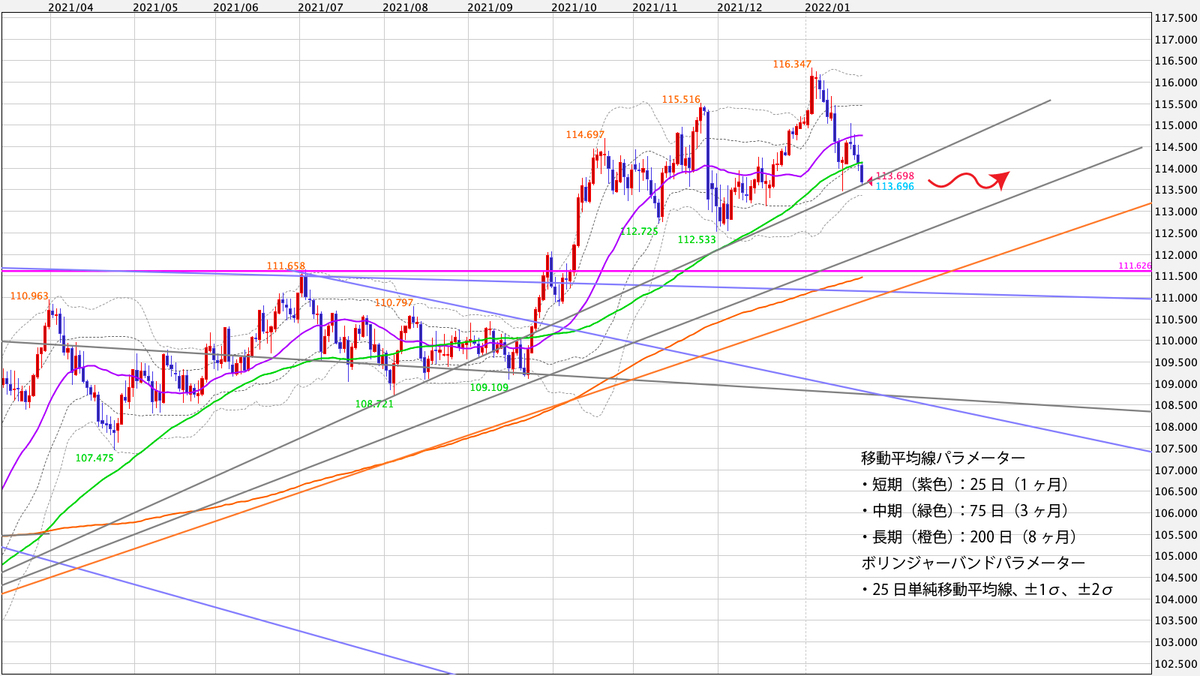Click the 110.963 high label
Viewport: 1200px width, 676px height.
click(x=29, y=296)
